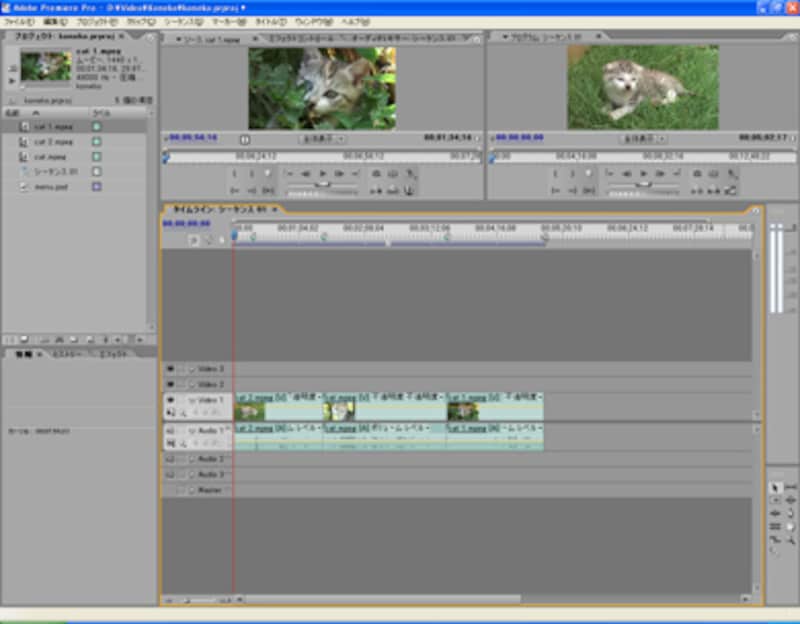Click the memo.psd file icon in Project panel
This screenshot has width=800, height=624.
(23, 186)
